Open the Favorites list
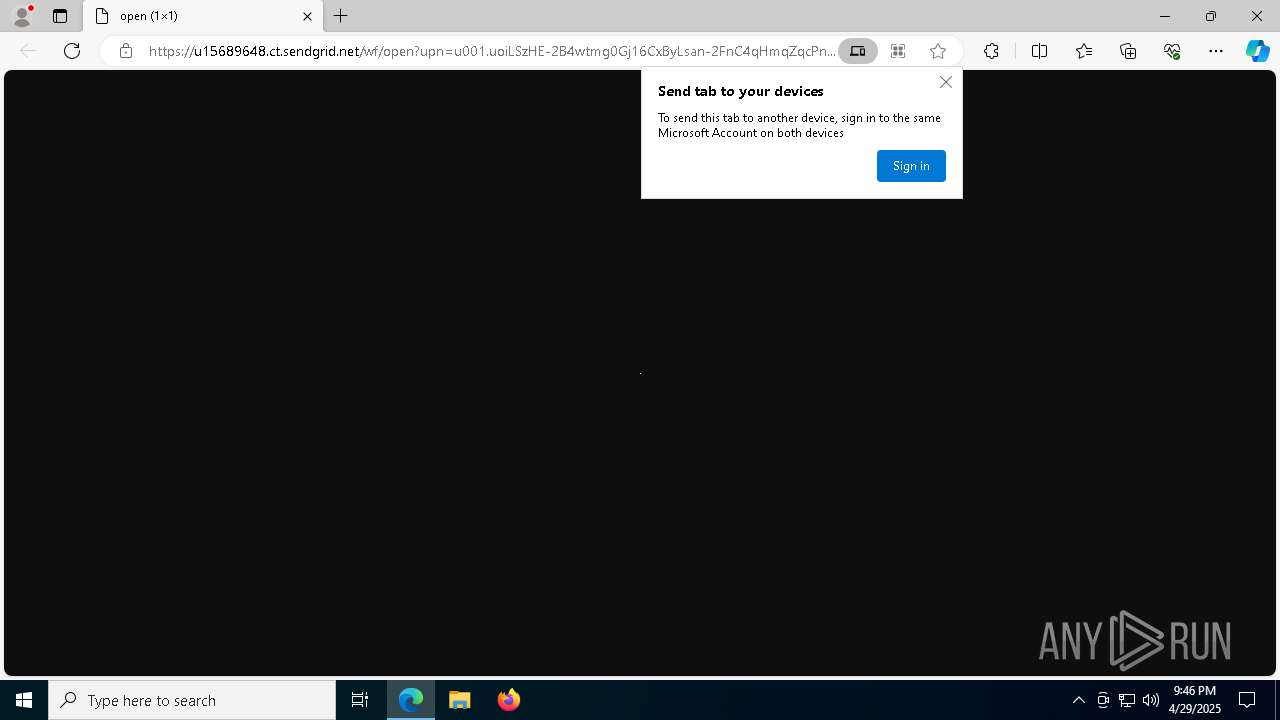 (x=1084, y=51)
